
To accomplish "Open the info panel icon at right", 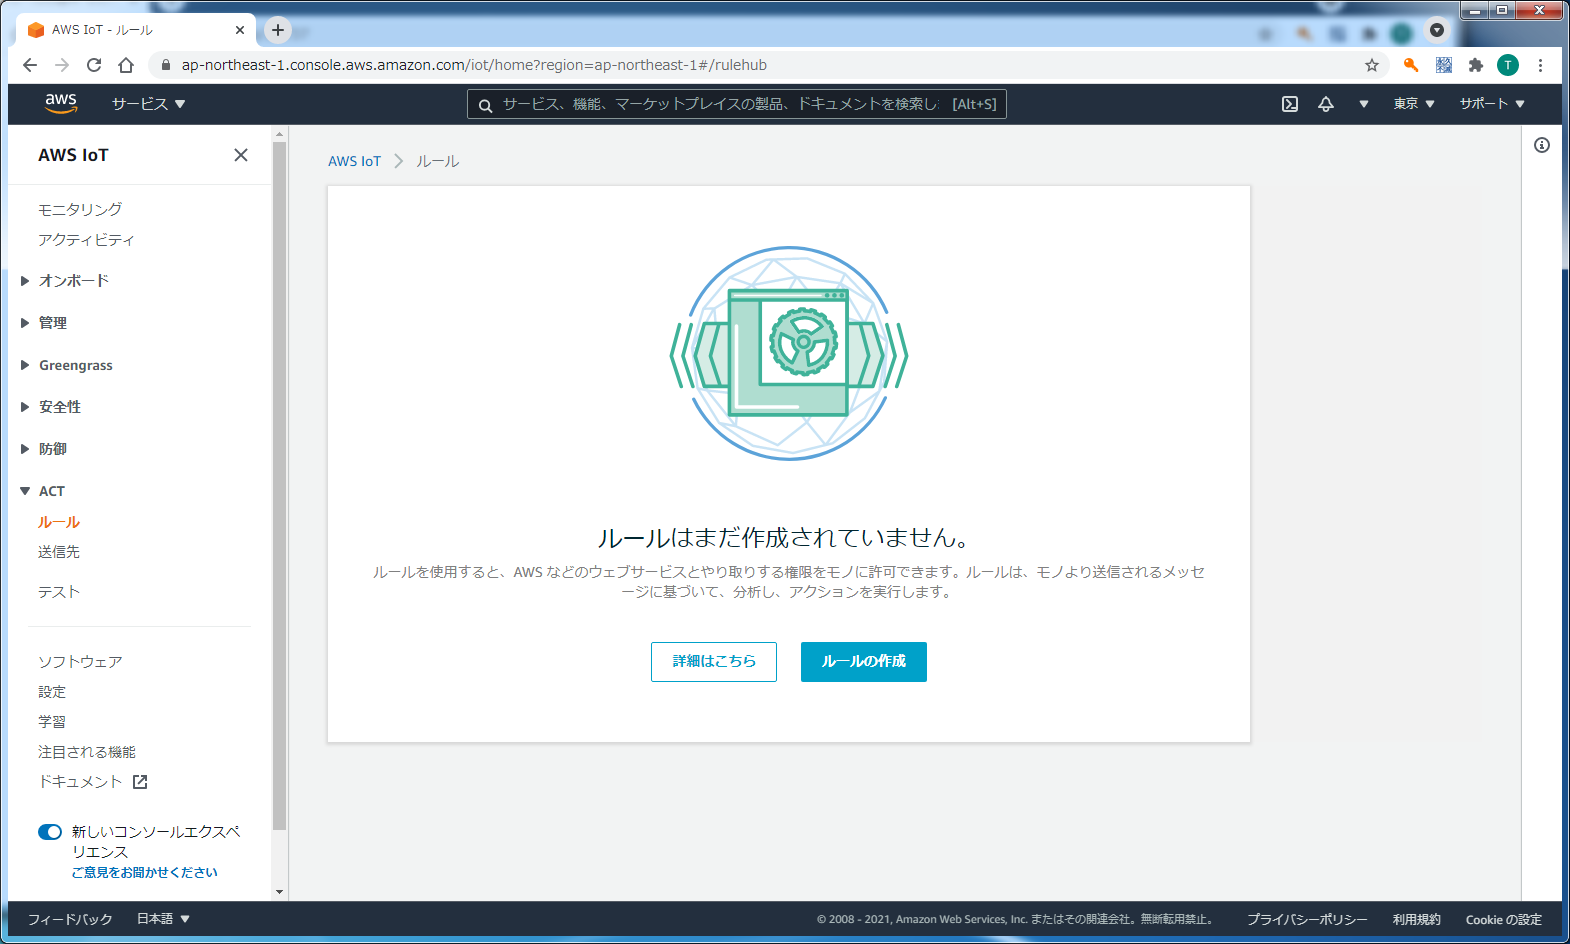I will click(1542, 145).
